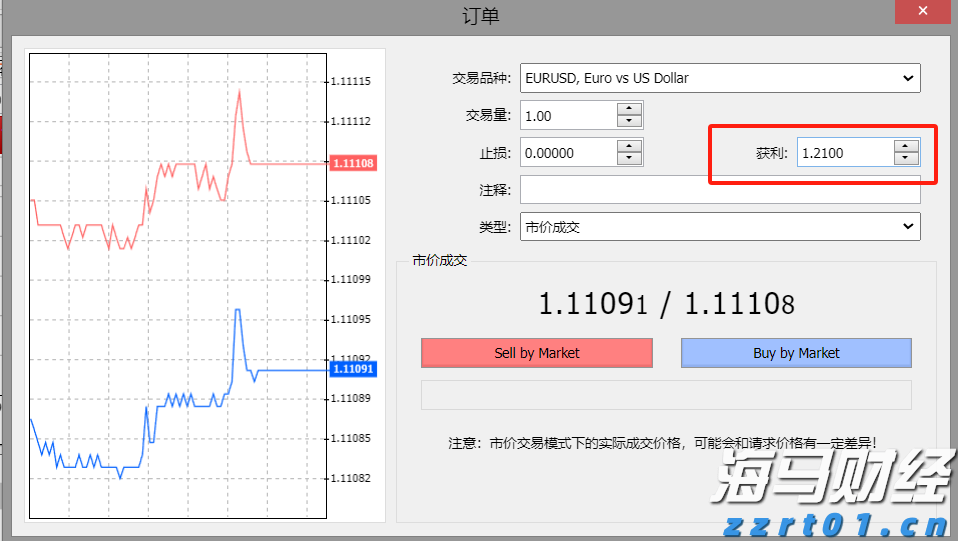This screenshot has width=958, height=541.
Task: Decrease take profit (获利) with down arrow
Action: click(x=906, y=159)
